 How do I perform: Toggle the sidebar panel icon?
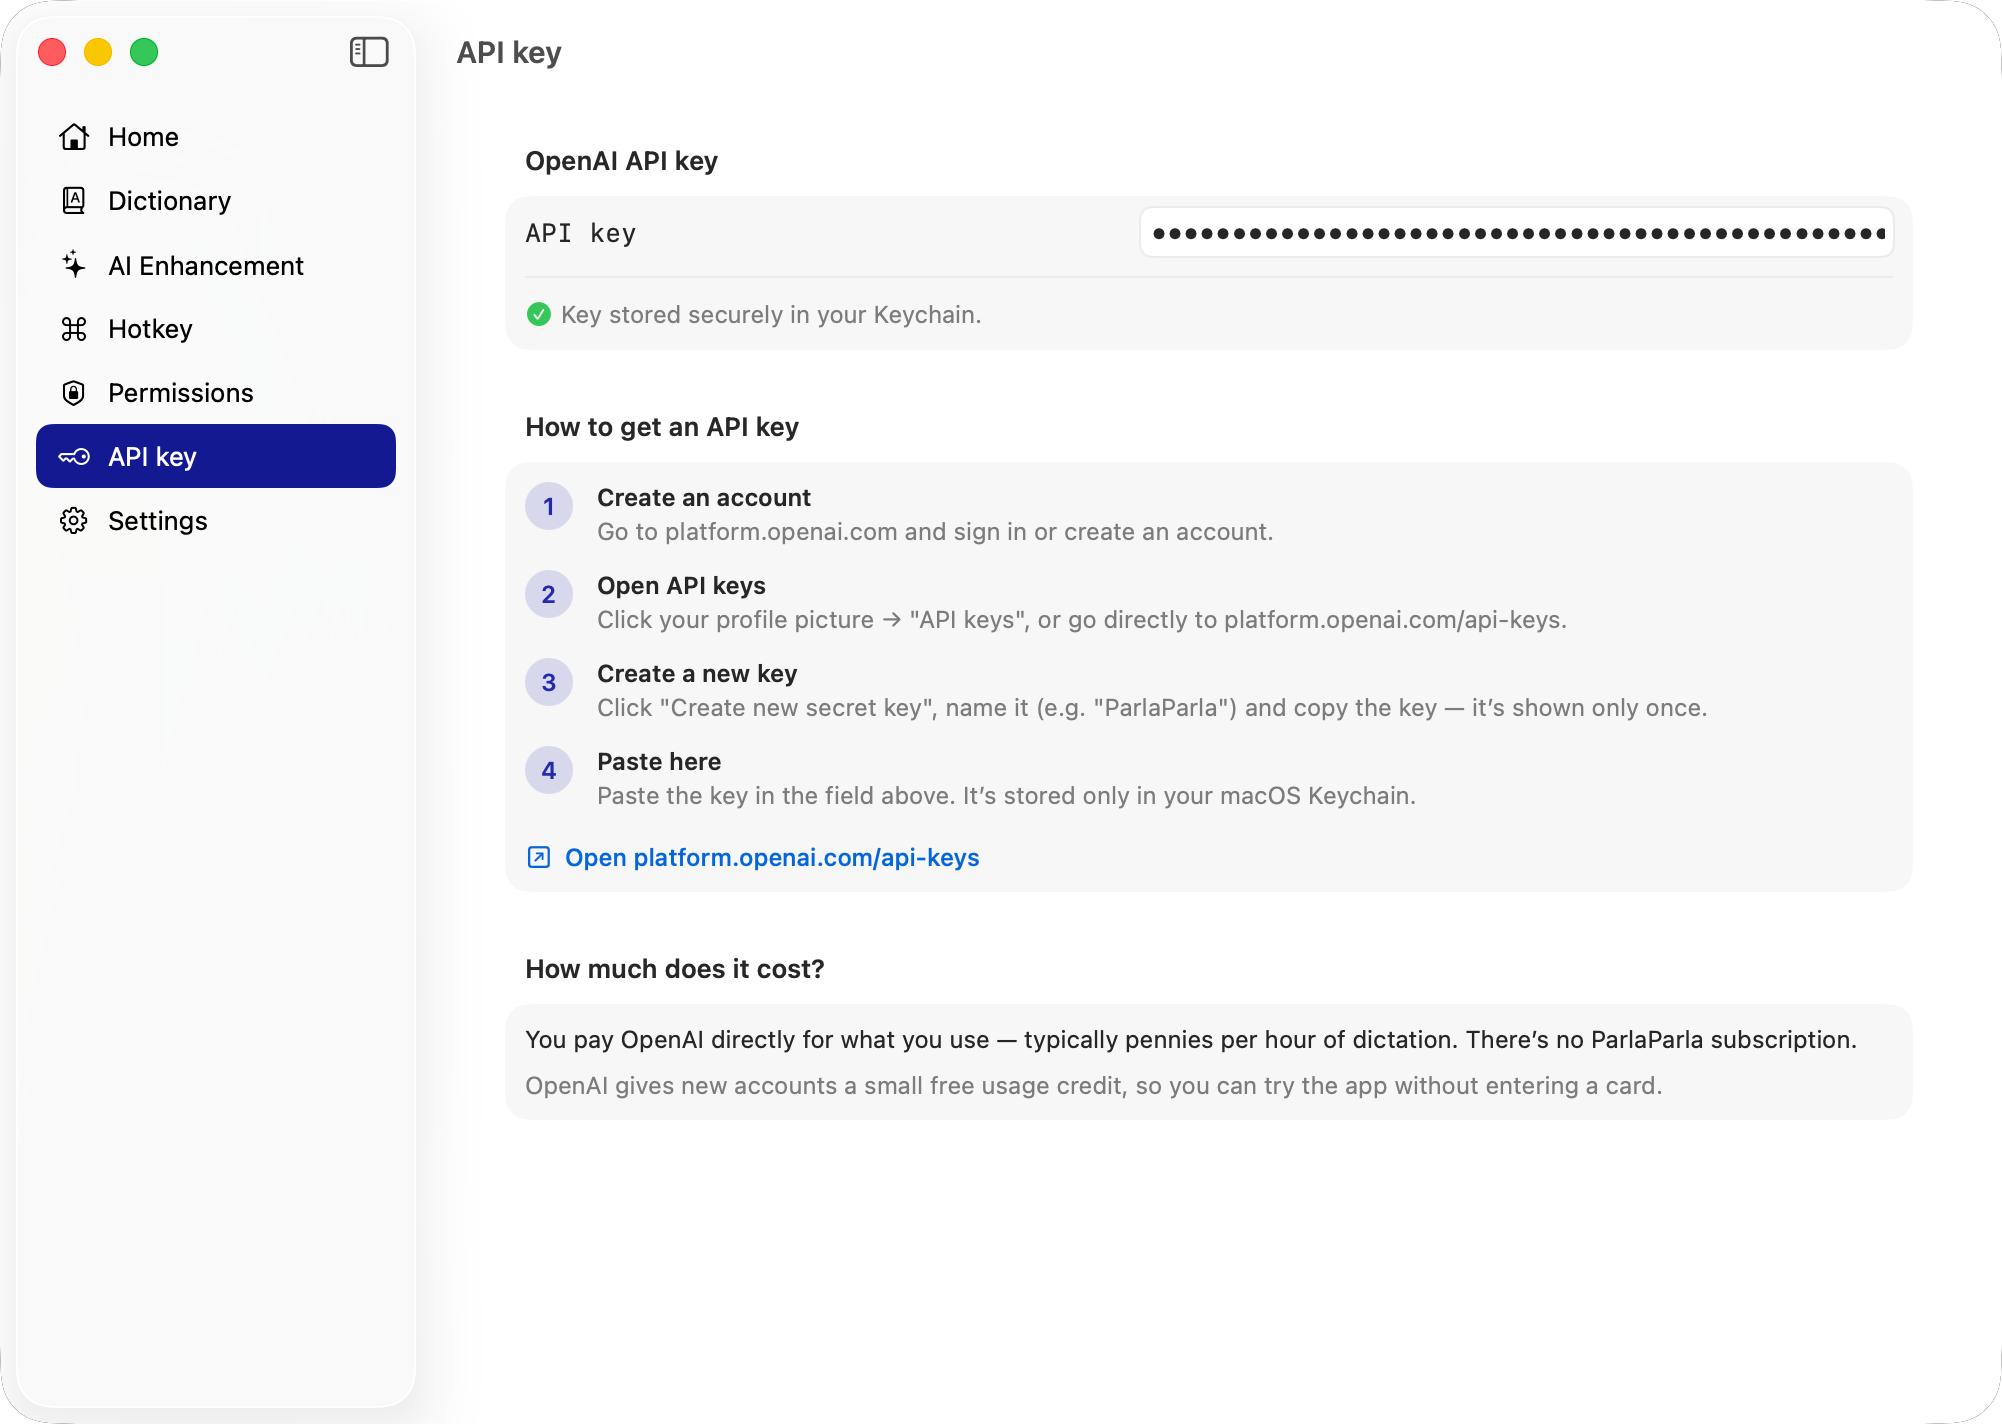tap(369, 52)
